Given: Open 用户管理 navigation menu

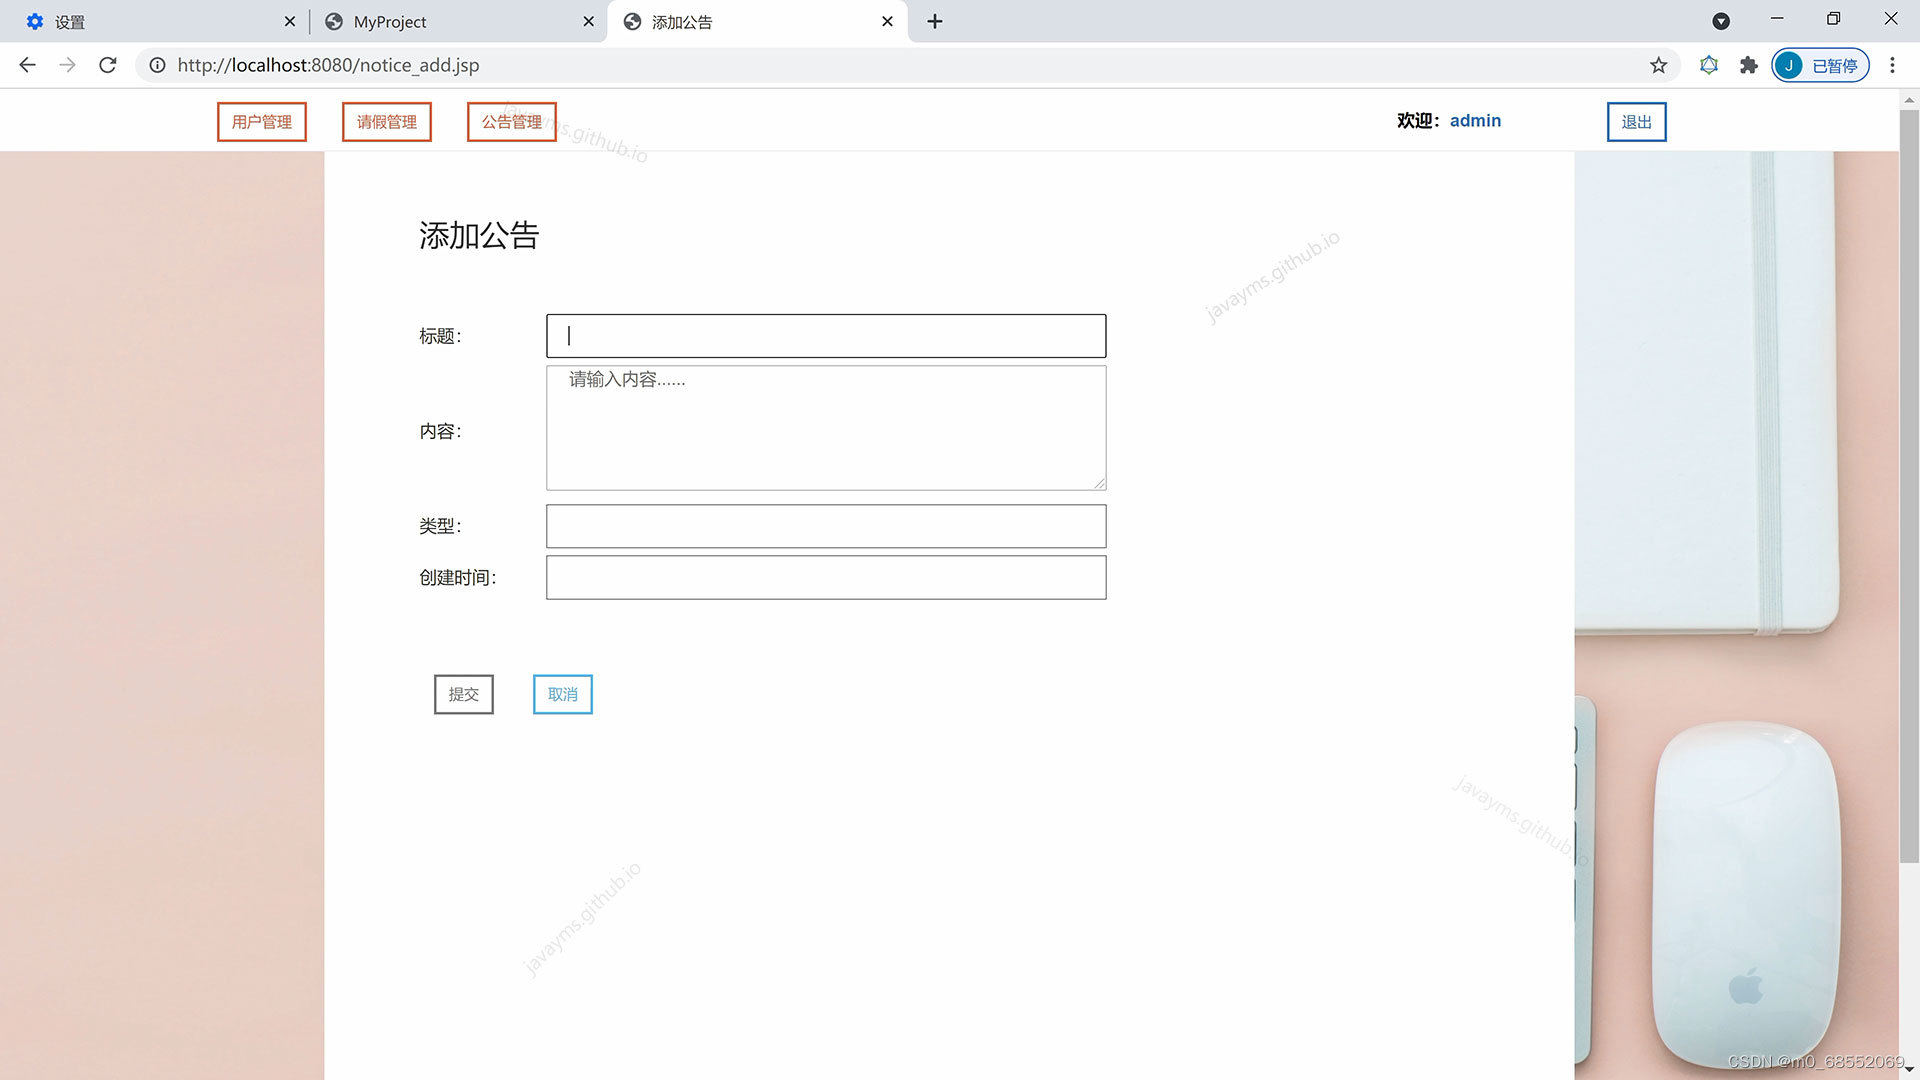Looking at the screenshot, I should [x=262, y=122].
